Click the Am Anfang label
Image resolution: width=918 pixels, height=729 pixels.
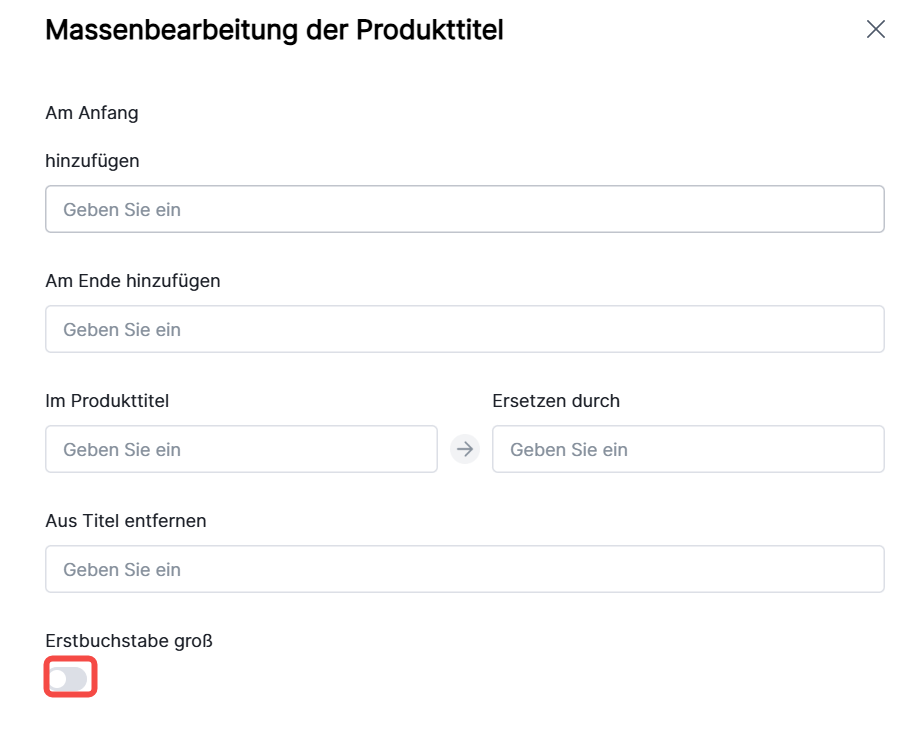click(92, 113)
